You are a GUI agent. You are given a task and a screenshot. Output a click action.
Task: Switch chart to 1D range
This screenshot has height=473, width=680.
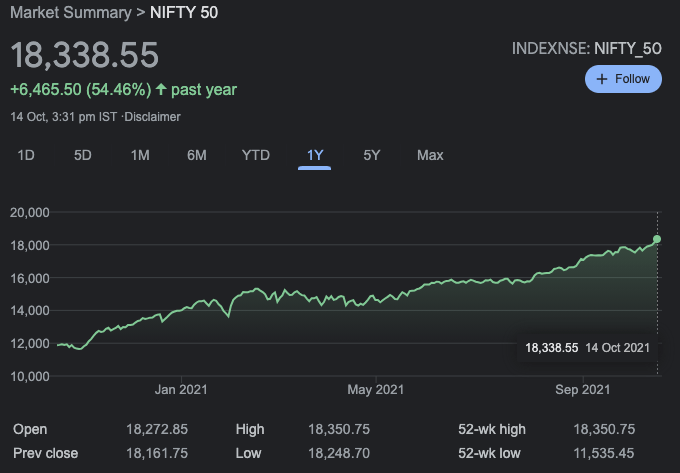point(27,155)
